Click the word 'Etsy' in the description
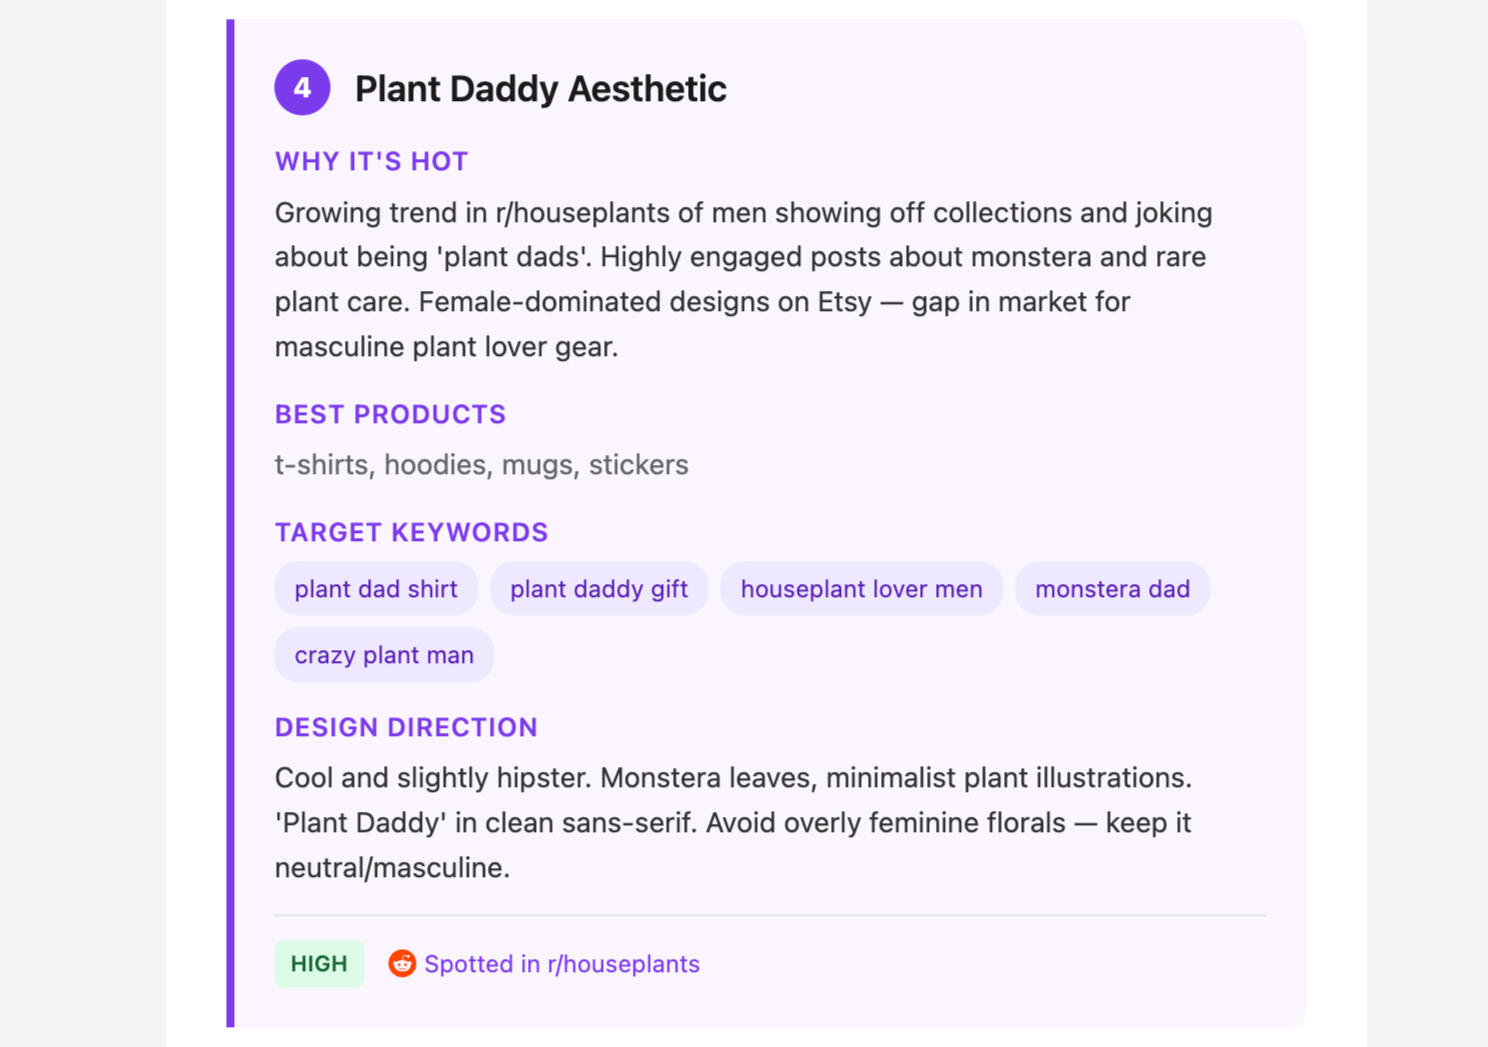The width and height of the screenshot is (1488, 1047). pyautogui.click(x=844, y=302)
